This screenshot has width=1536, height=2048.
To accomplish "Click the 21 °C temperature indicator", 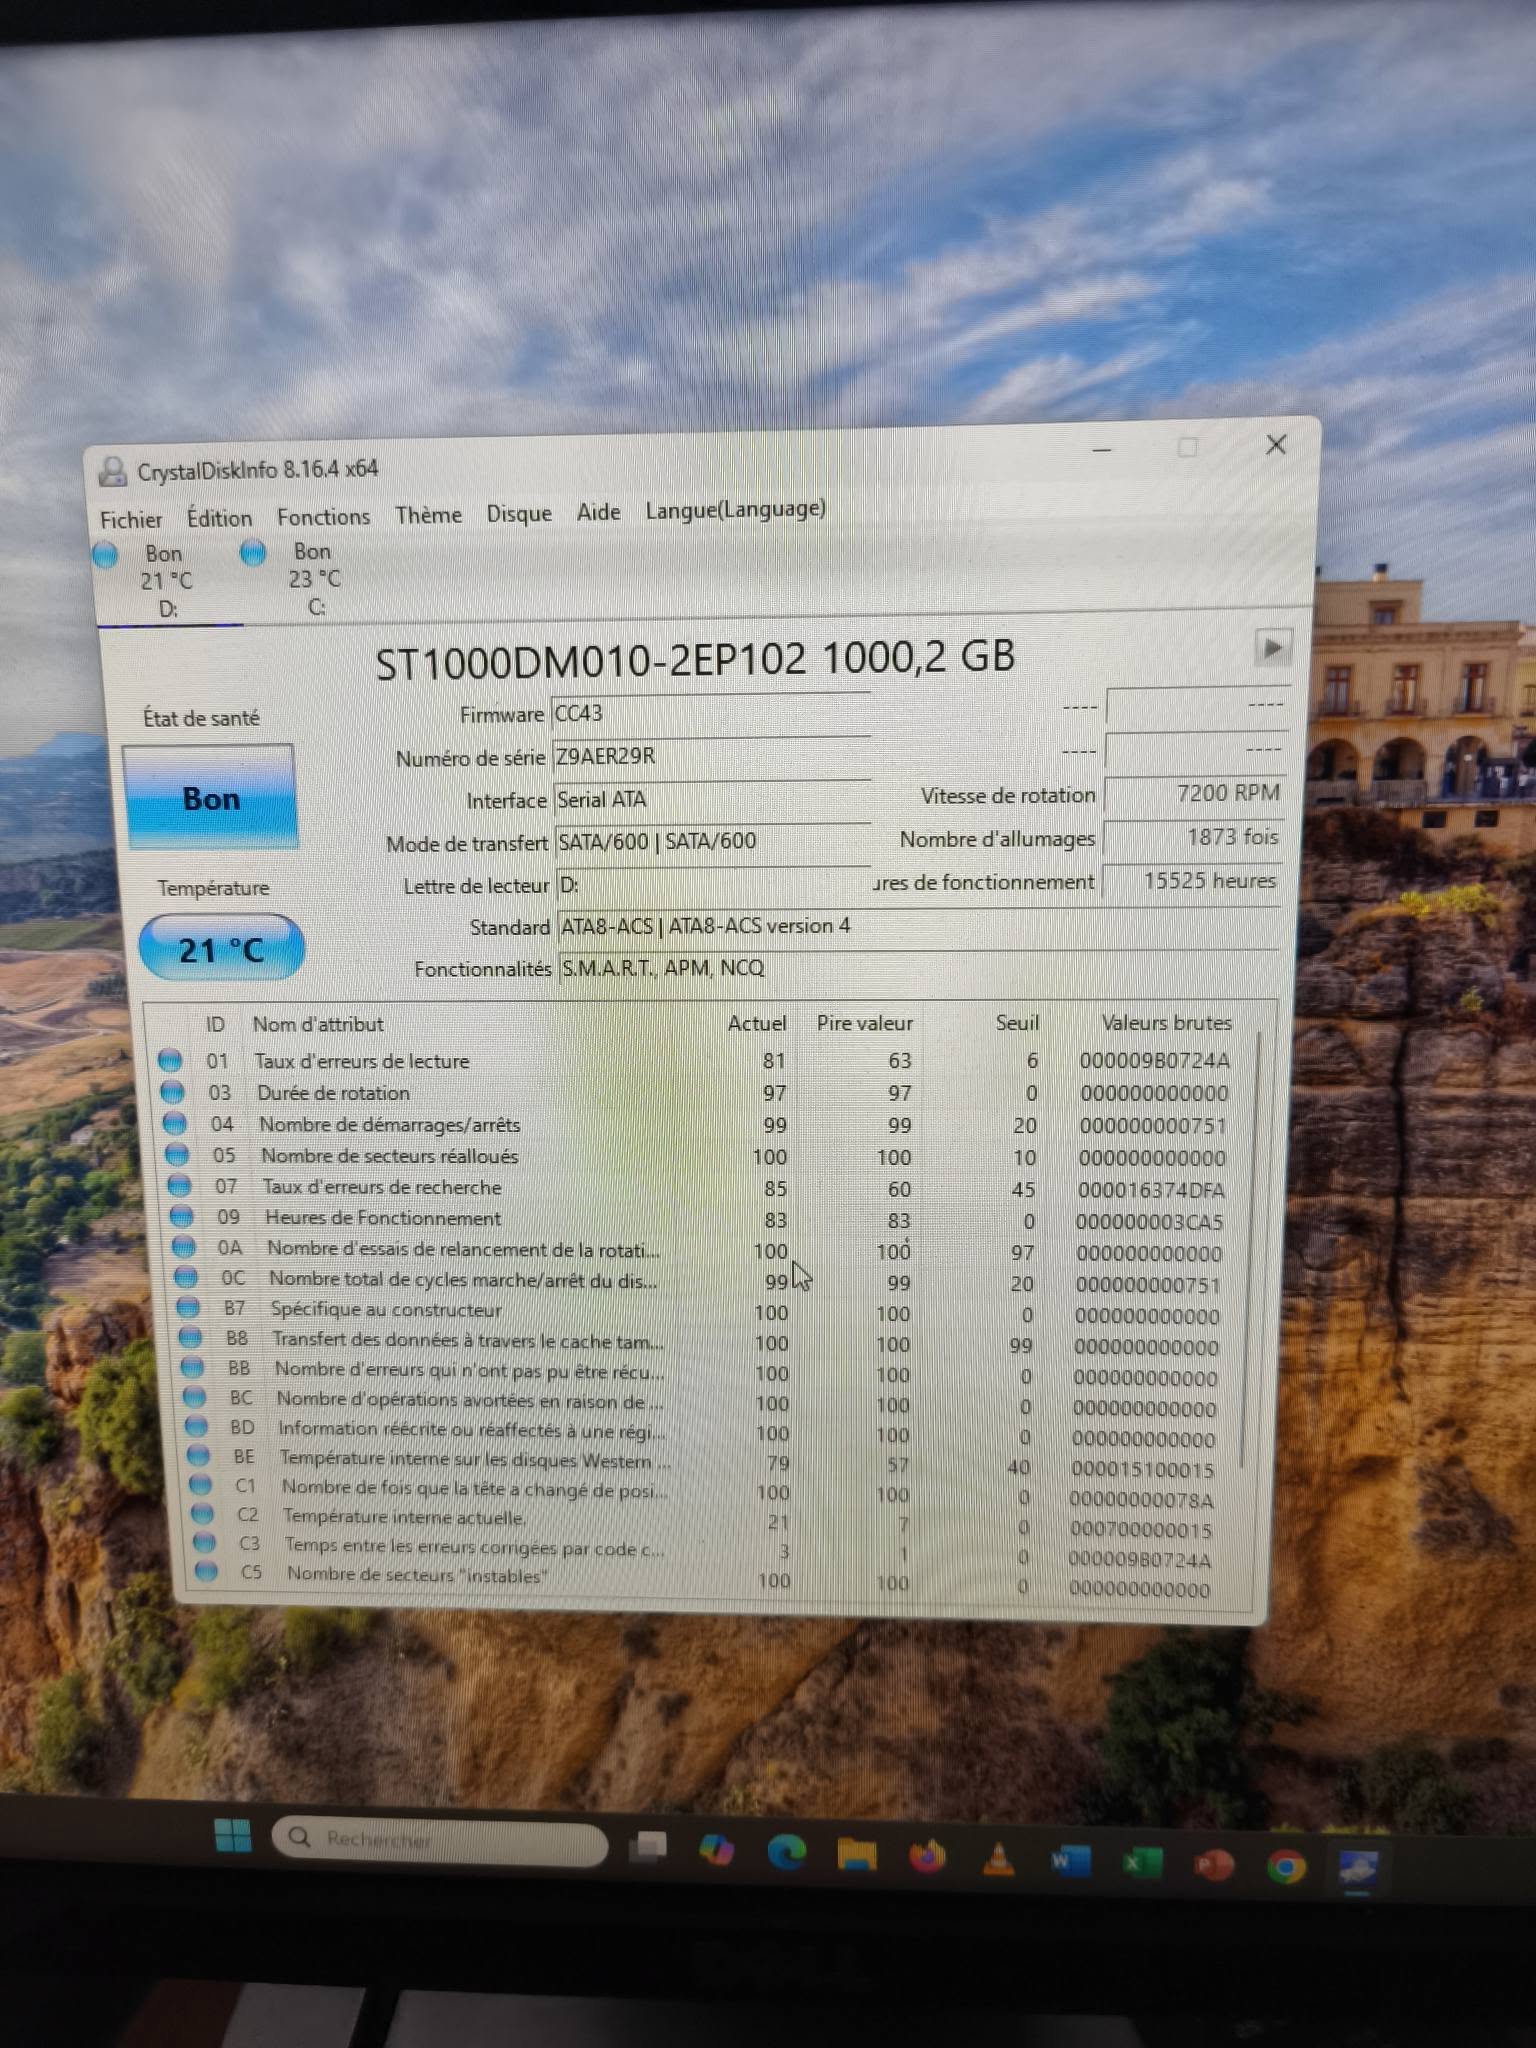I will [221, 948].
